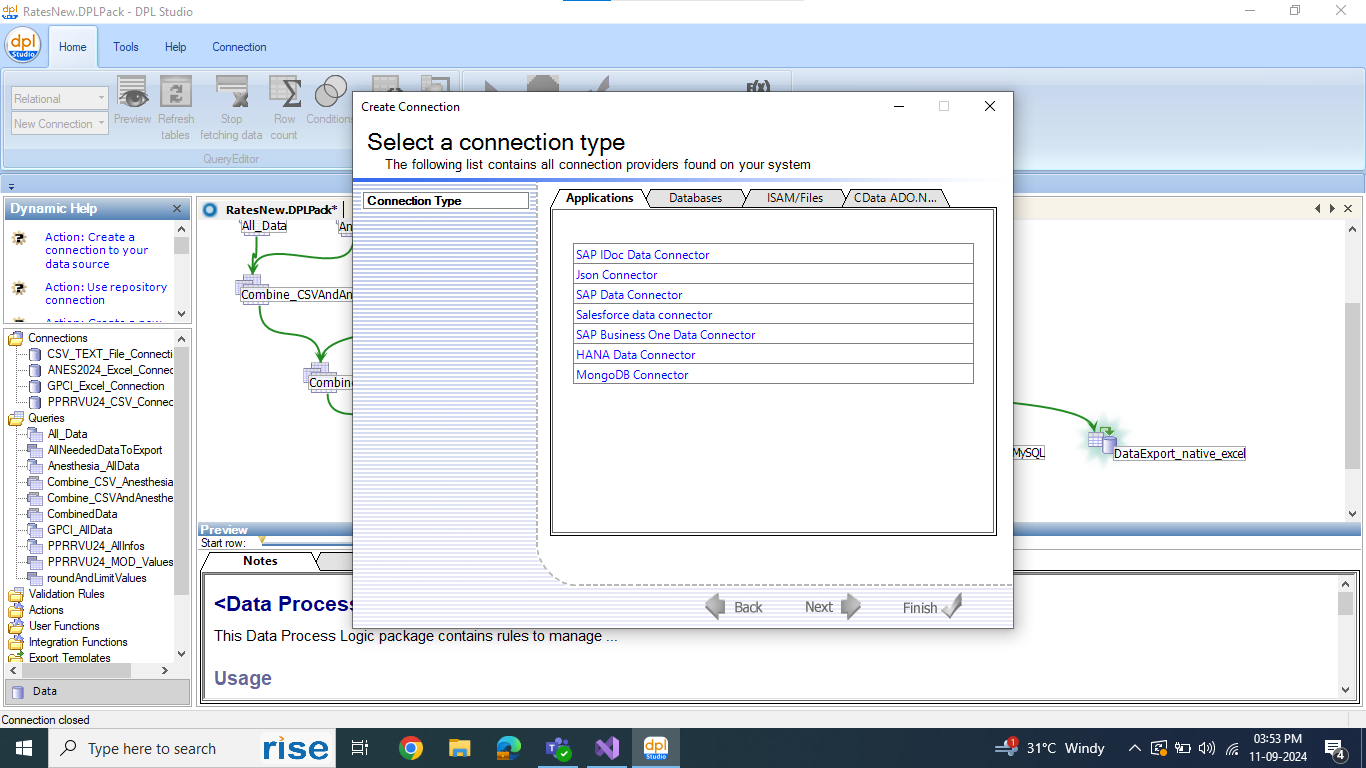
Task: Click the Row count sigma icon
Action: click(285, 93)
